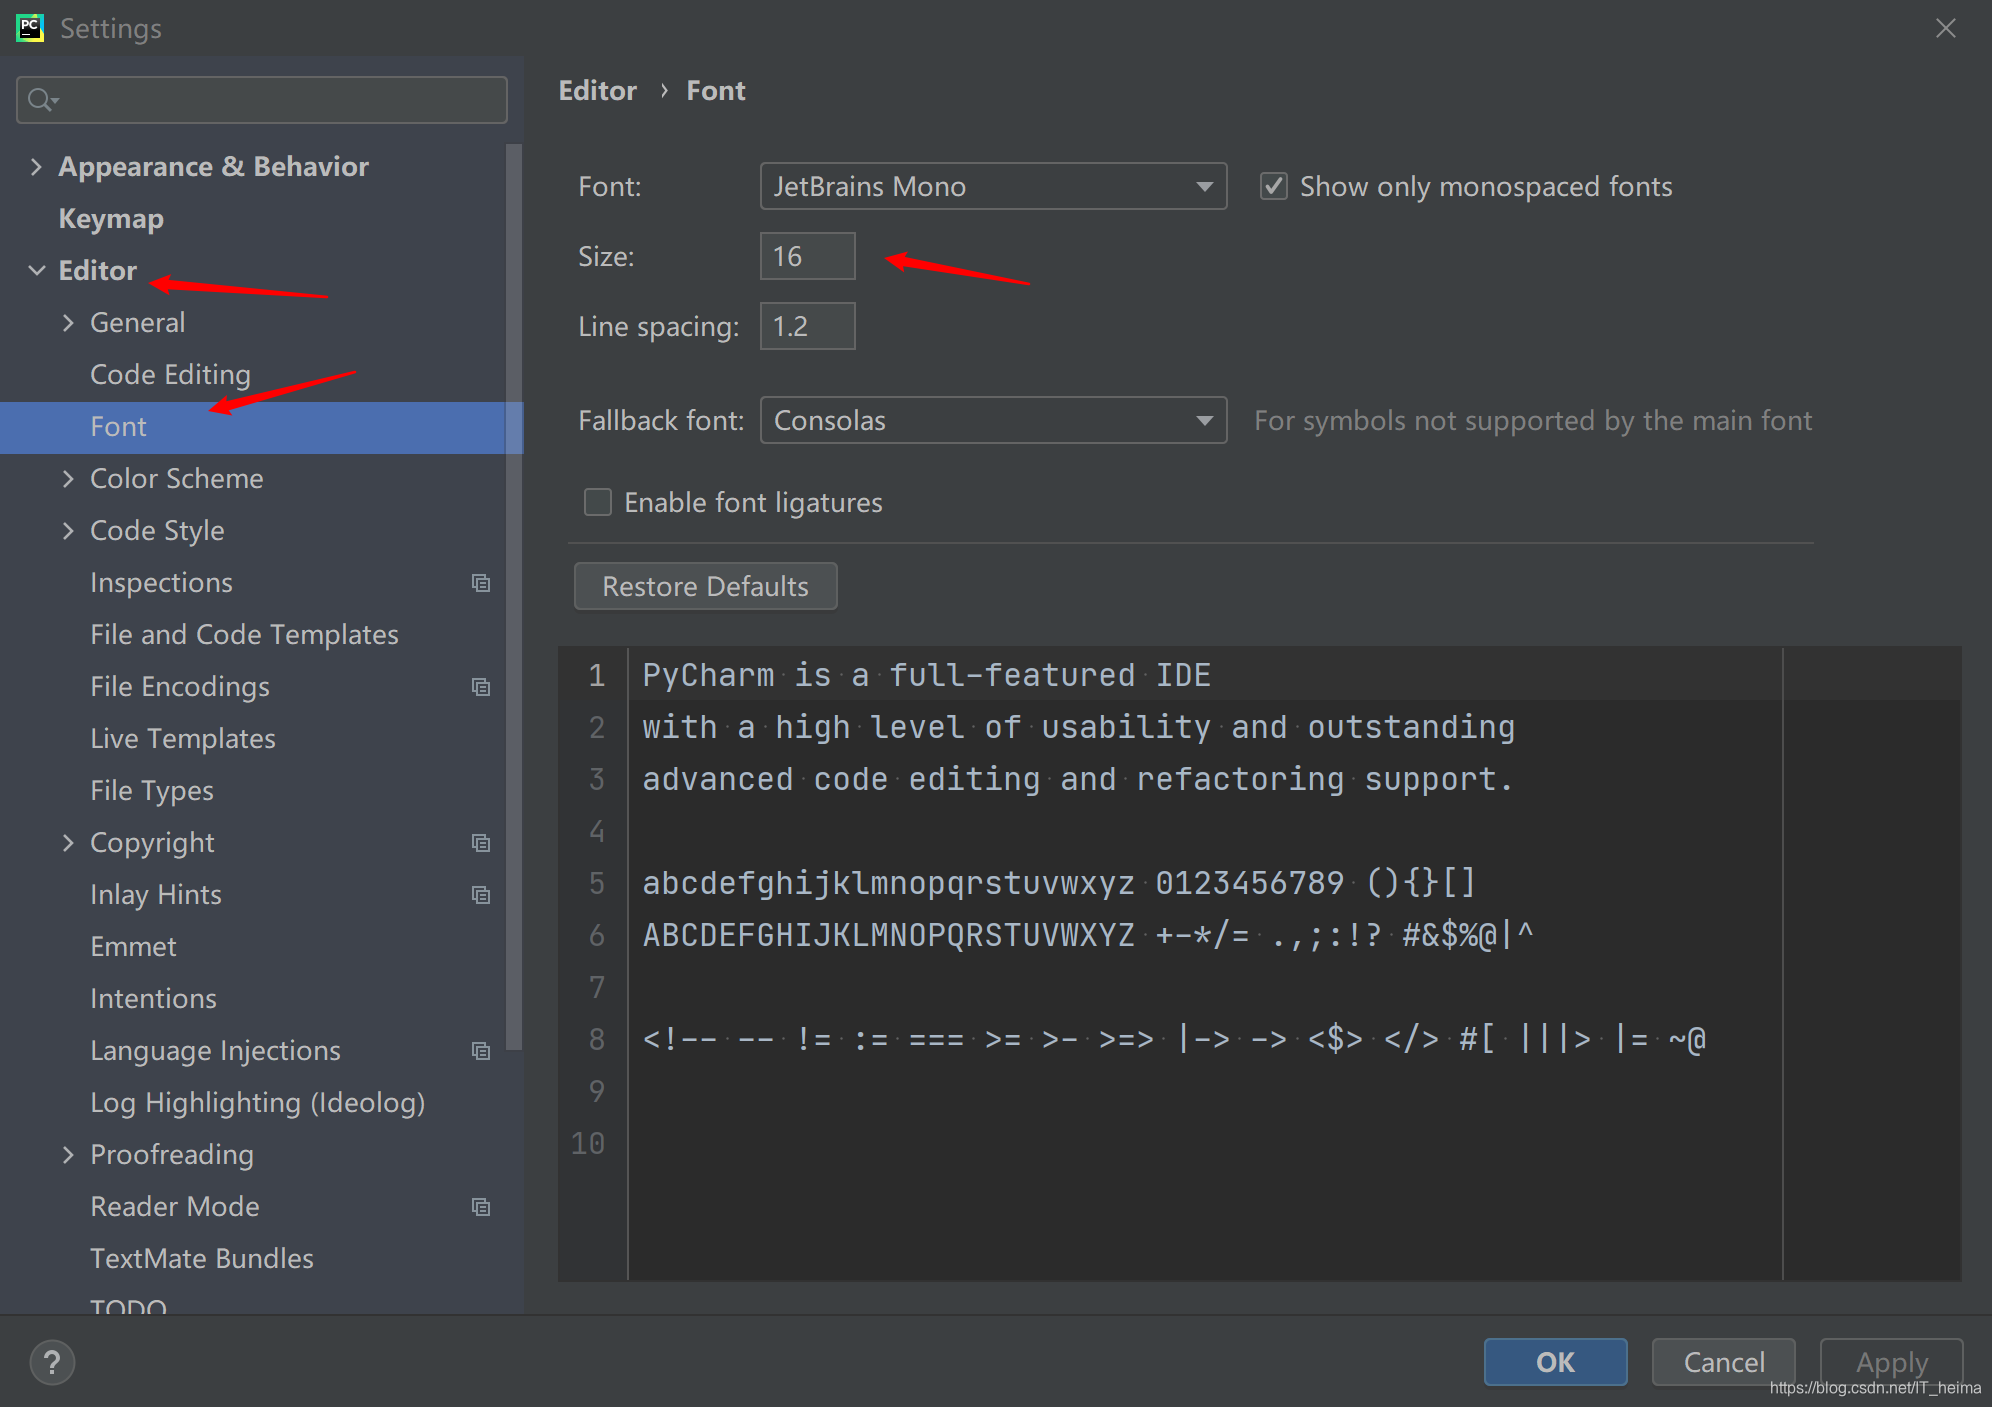
Task: Click project-level icon beside File Encodings
Action: pyautogui.click(x=481, y=687)
